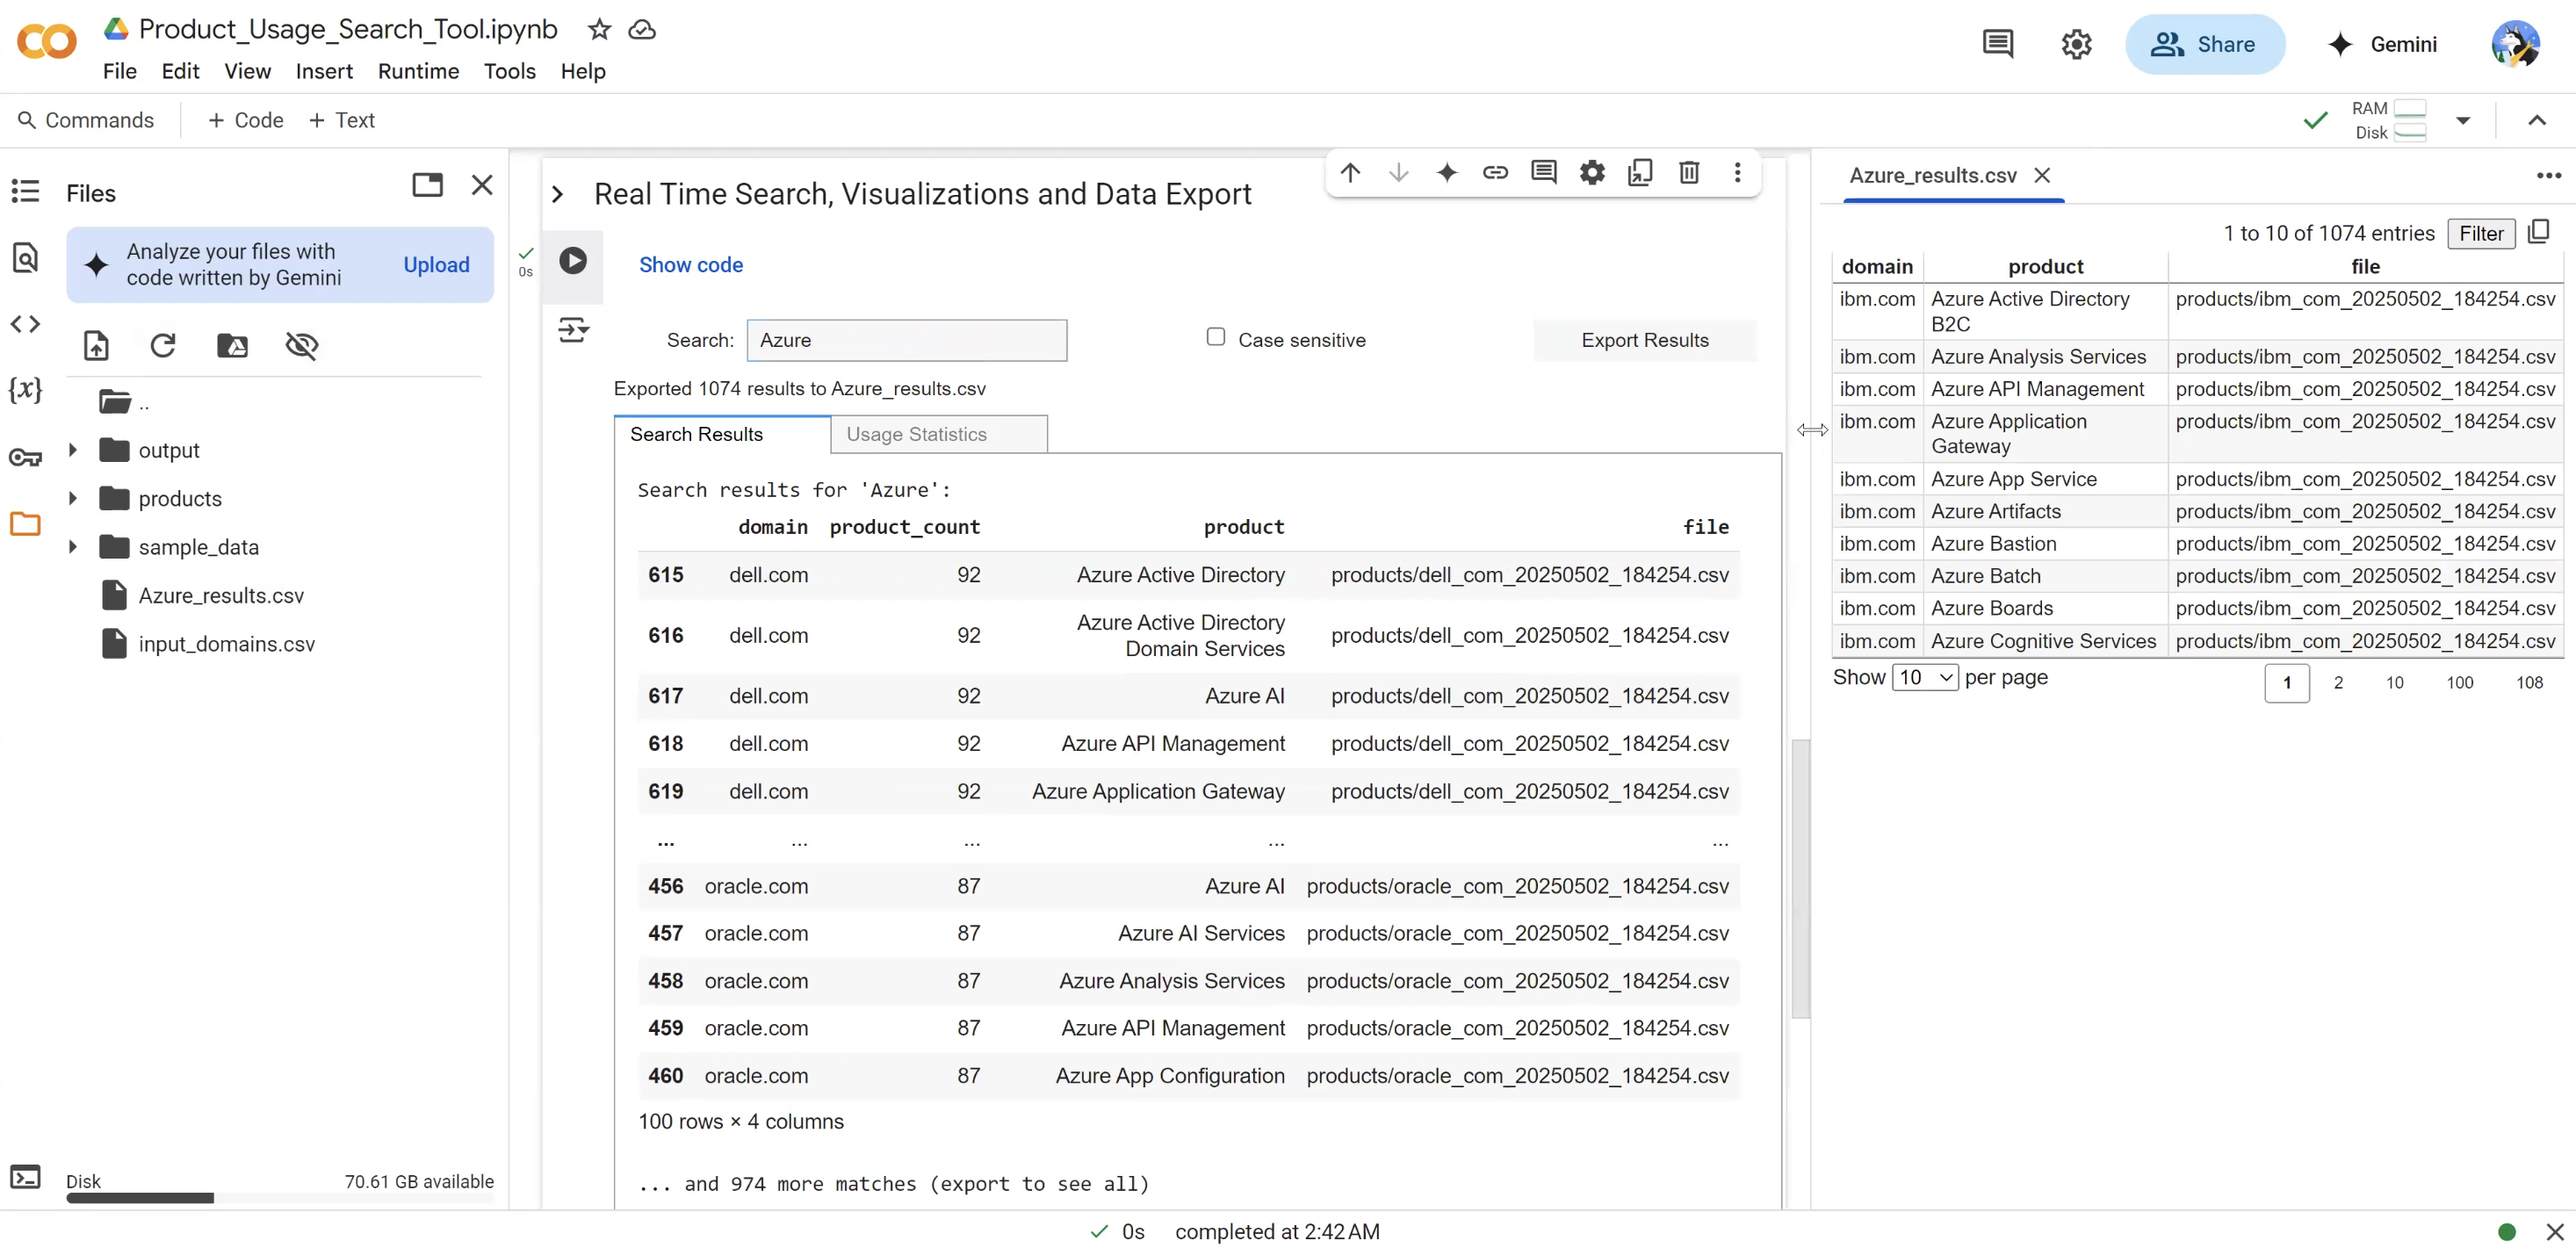Open the Gemini assistant
2576x1248 pixels.
pyautogui.click(x=2381, y=44)
